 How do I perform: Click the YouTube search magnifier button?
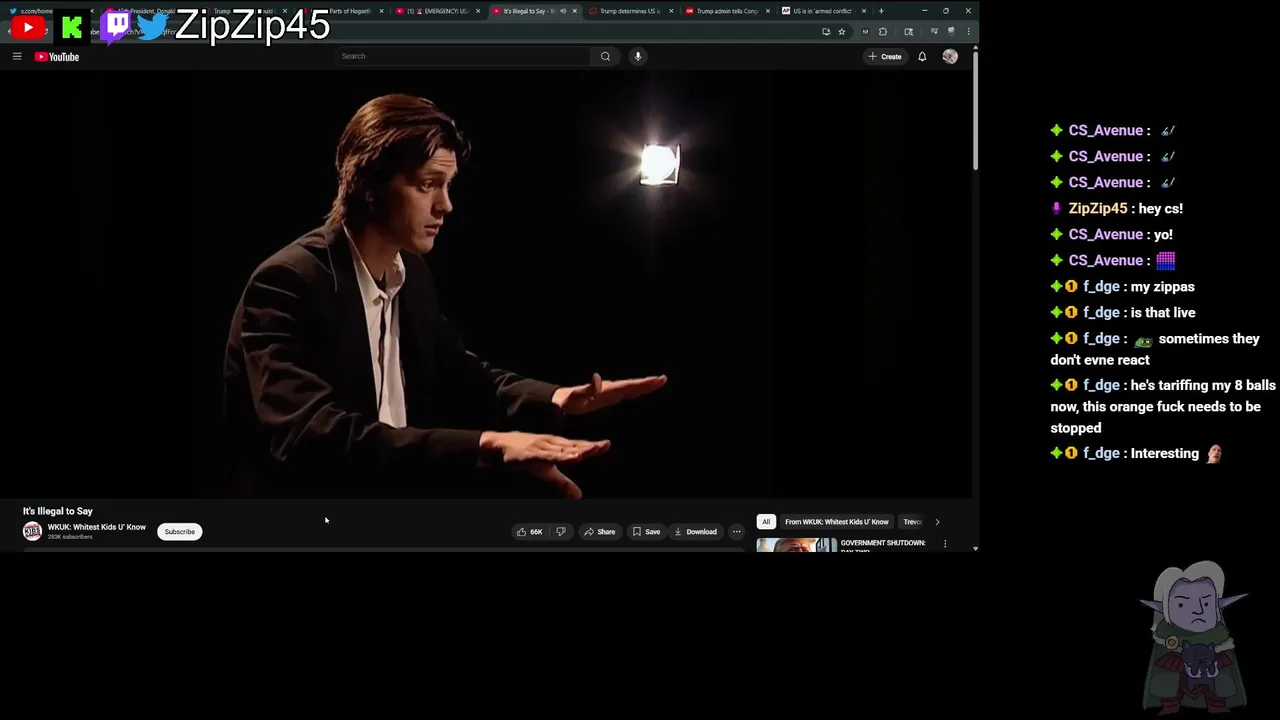pos(605,56)
